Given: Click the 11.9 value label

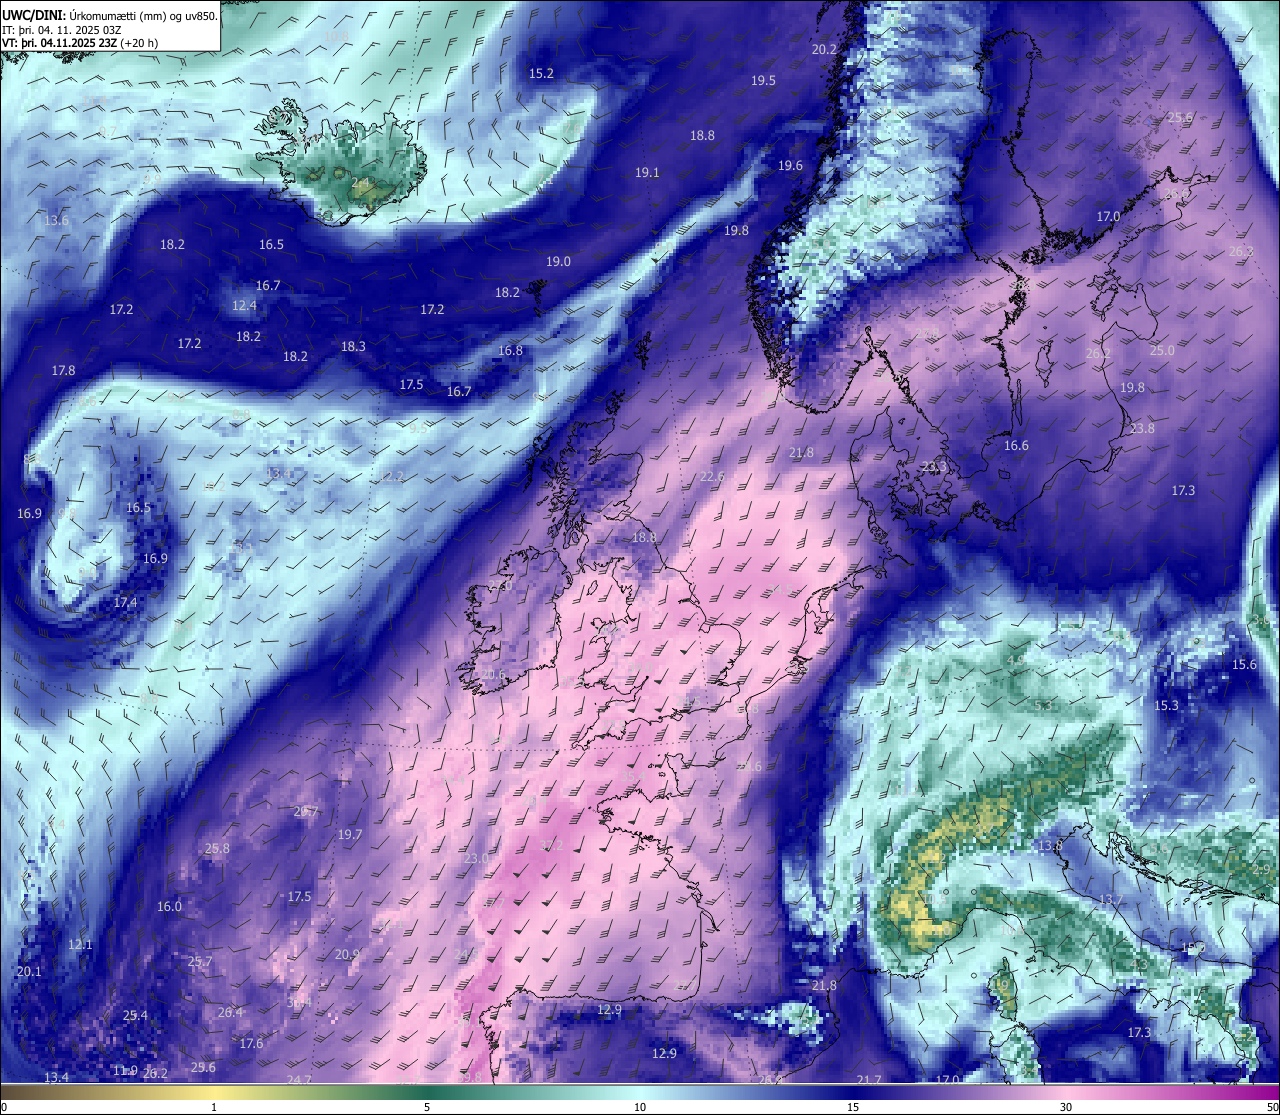Looking at the screenshot, I should pos(125,1070).
